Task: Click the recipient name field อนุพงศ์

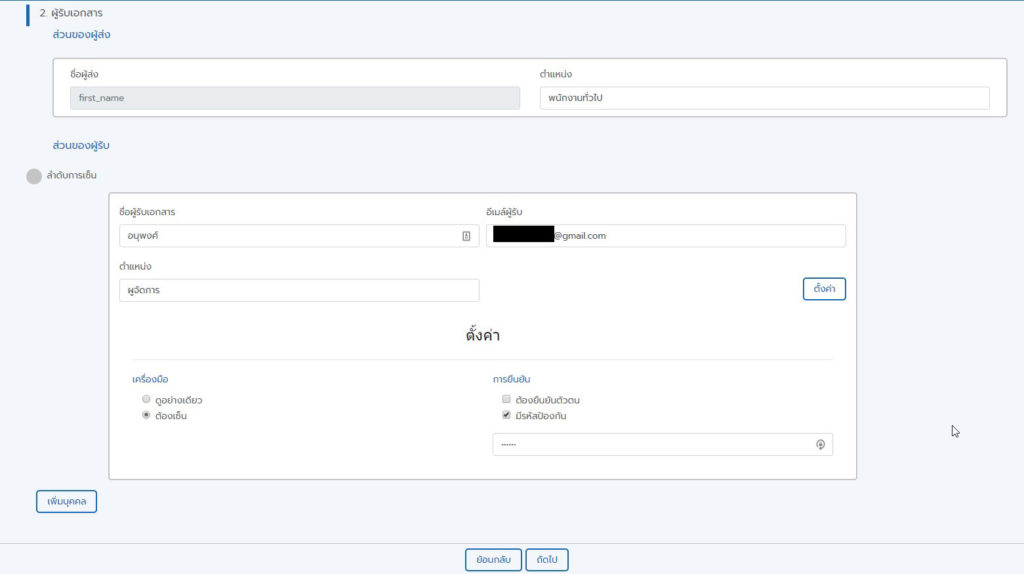Action: (x=299, y=236)
